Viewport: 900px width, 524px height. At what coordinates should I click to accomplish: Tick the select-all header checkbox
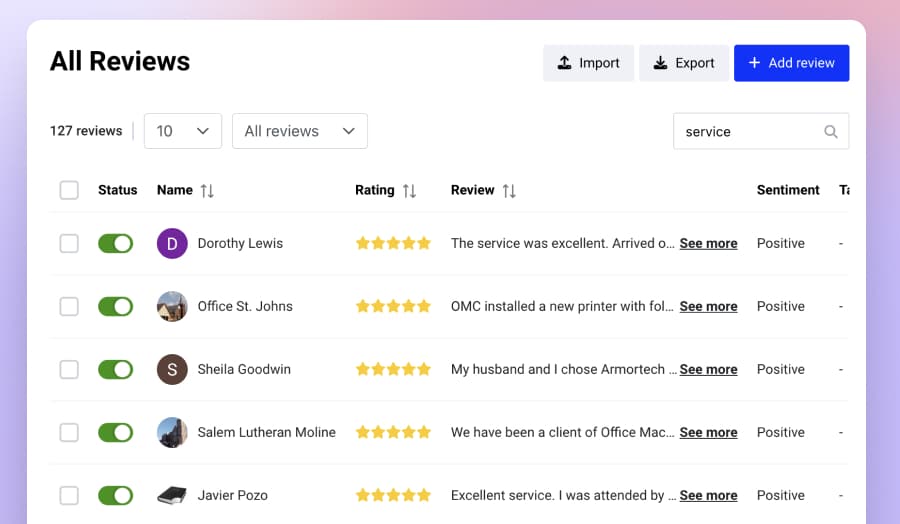pyautogui.click(x=69, y=190)
